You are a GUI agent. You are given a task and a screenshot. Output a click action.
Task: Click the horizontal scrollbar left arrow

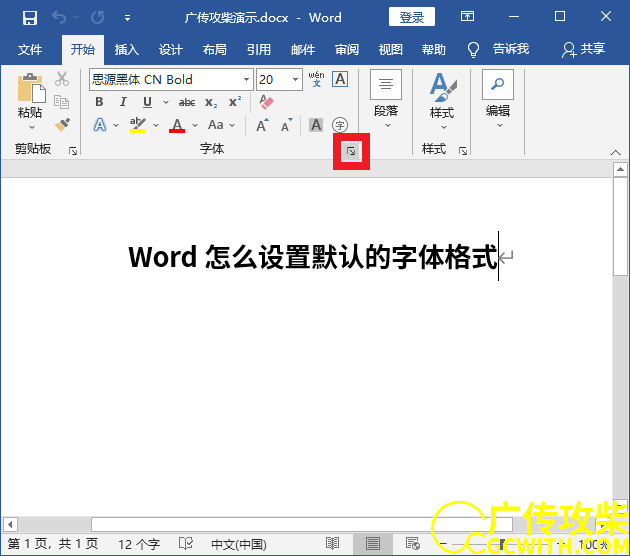[x=10, y=524]
